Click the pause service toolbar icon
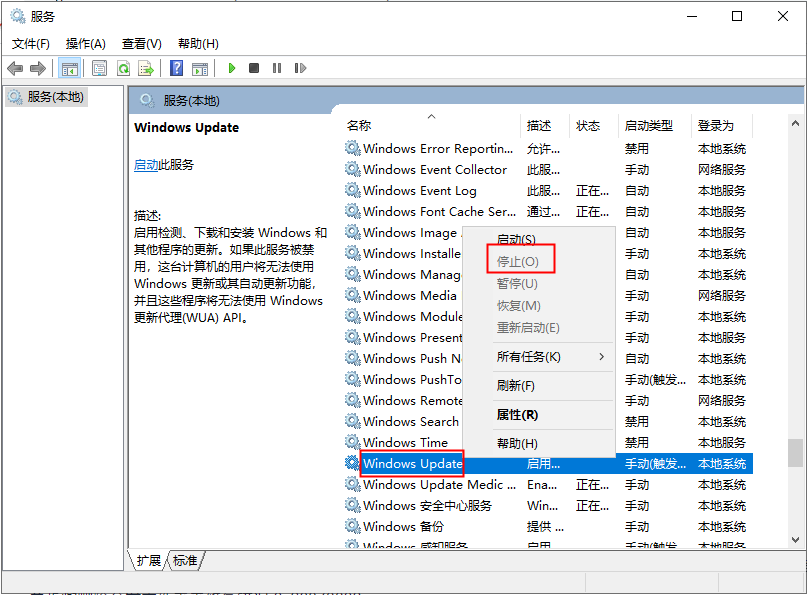 coord(277,68)
